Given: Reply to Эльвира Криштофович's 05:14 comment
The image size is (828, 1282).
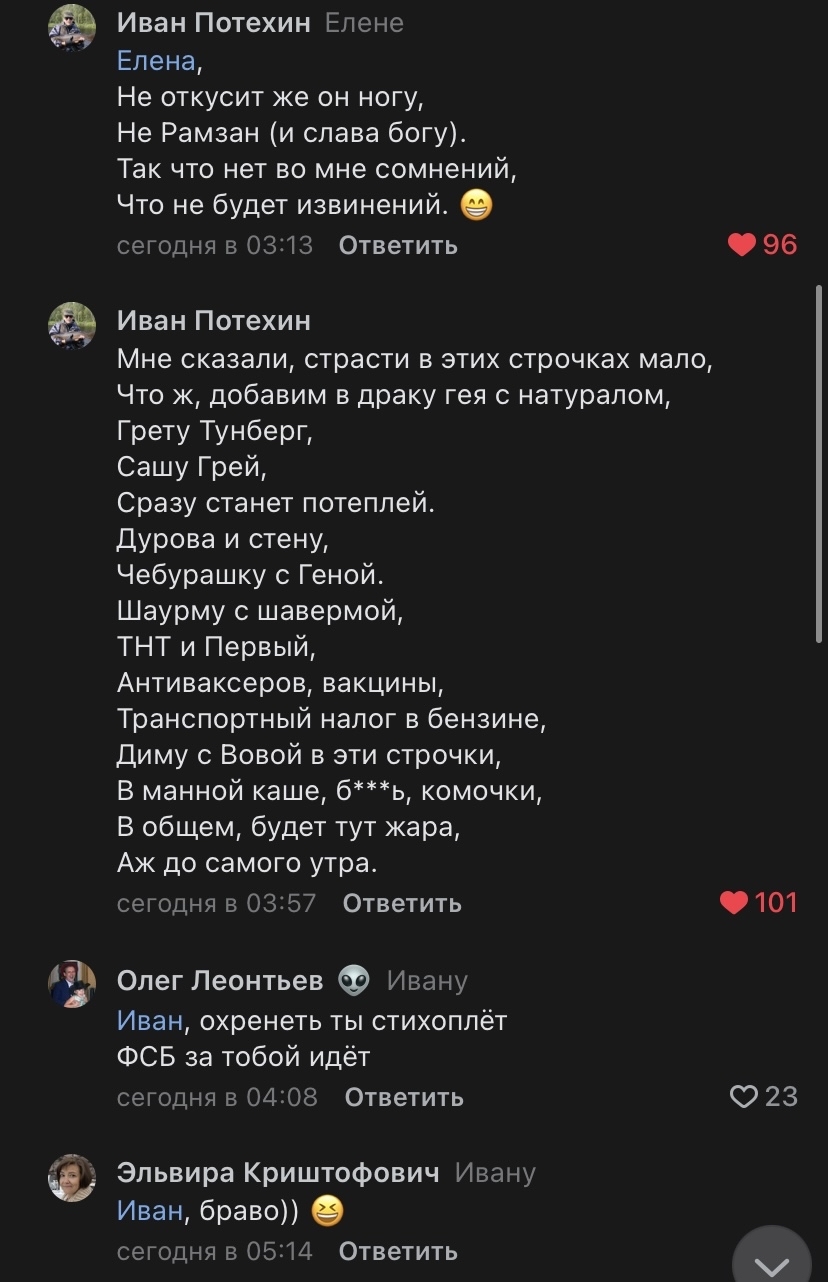Looking at the screenshot, I should tap(398, 1251).
